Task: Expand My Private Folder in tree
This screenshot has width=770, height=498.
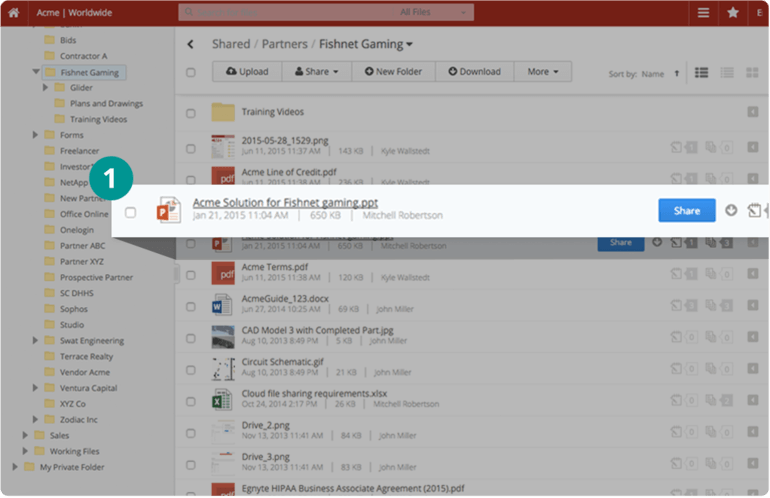Action: tap(15, 467)
